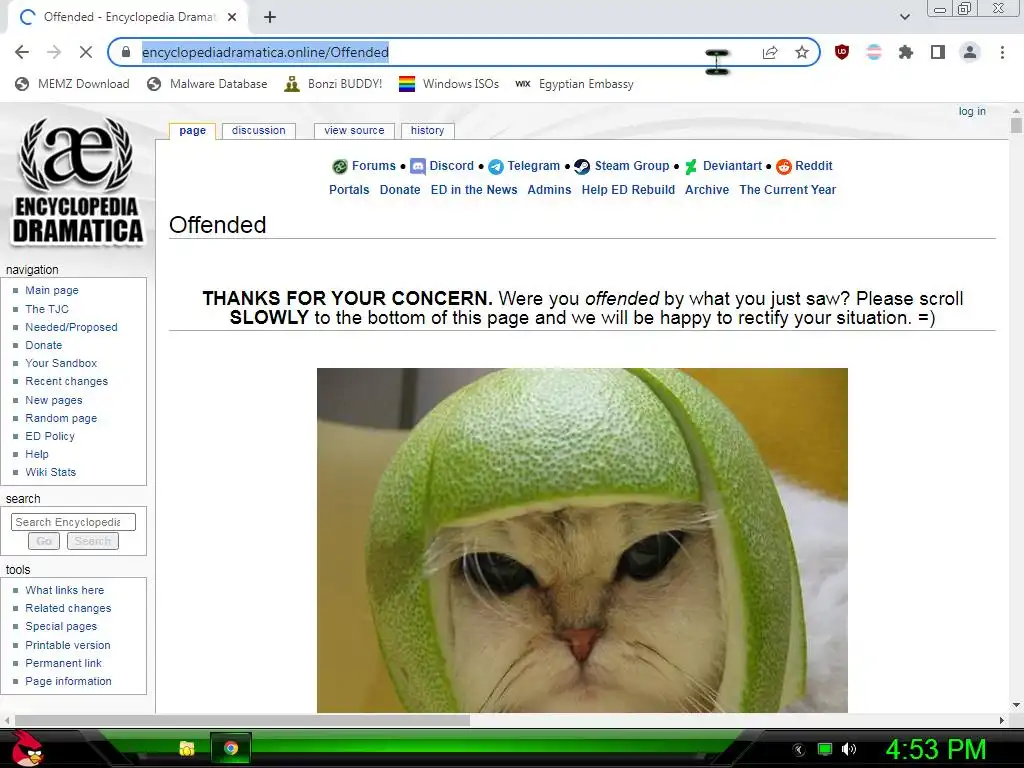Click the horizontal scrollbar thumb
The image size is (1024, 768).
point(242,720)
